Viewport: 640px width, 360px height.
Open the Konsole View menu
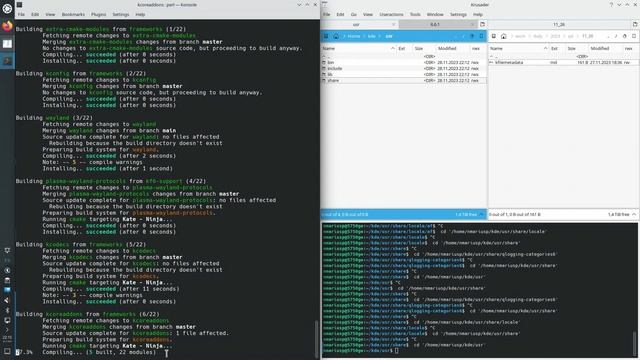[50, 14]
